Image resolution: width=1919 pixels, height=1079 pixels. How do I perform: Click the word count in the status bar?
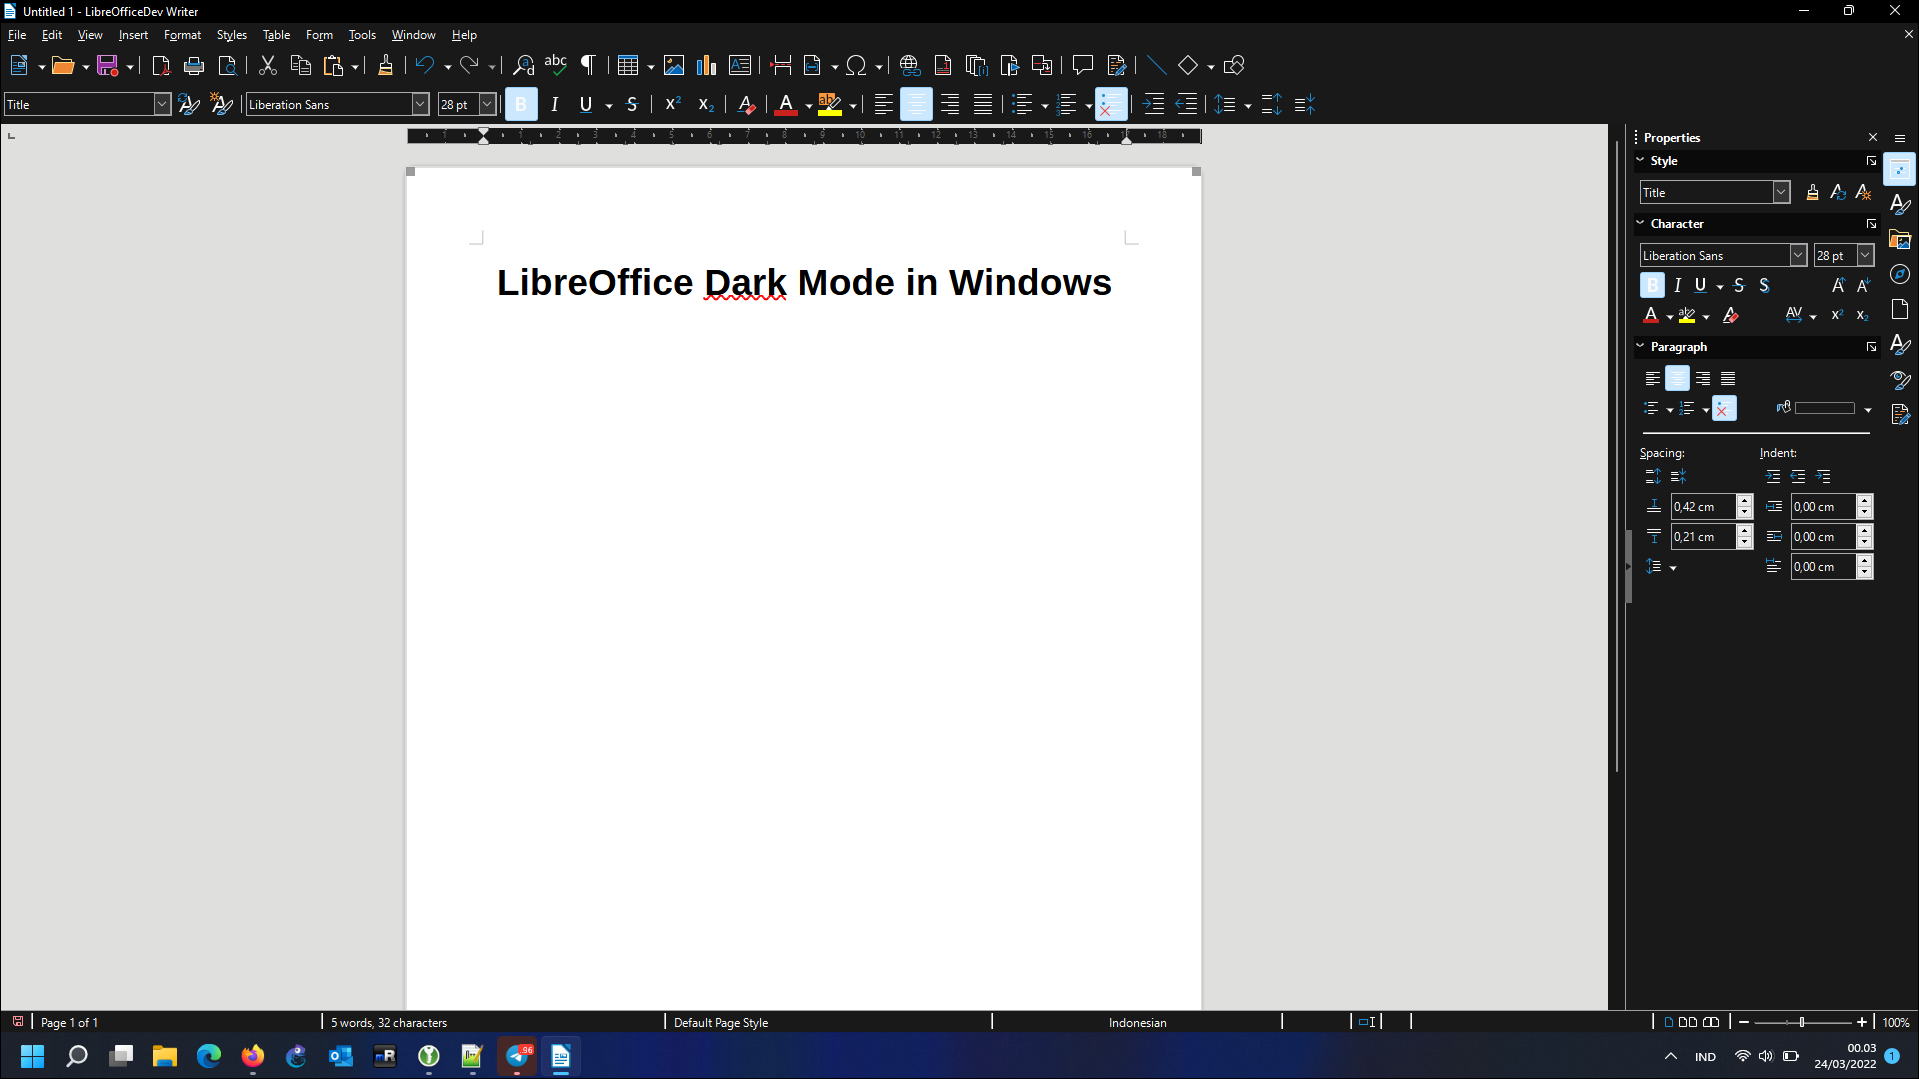coord(388,1022)
